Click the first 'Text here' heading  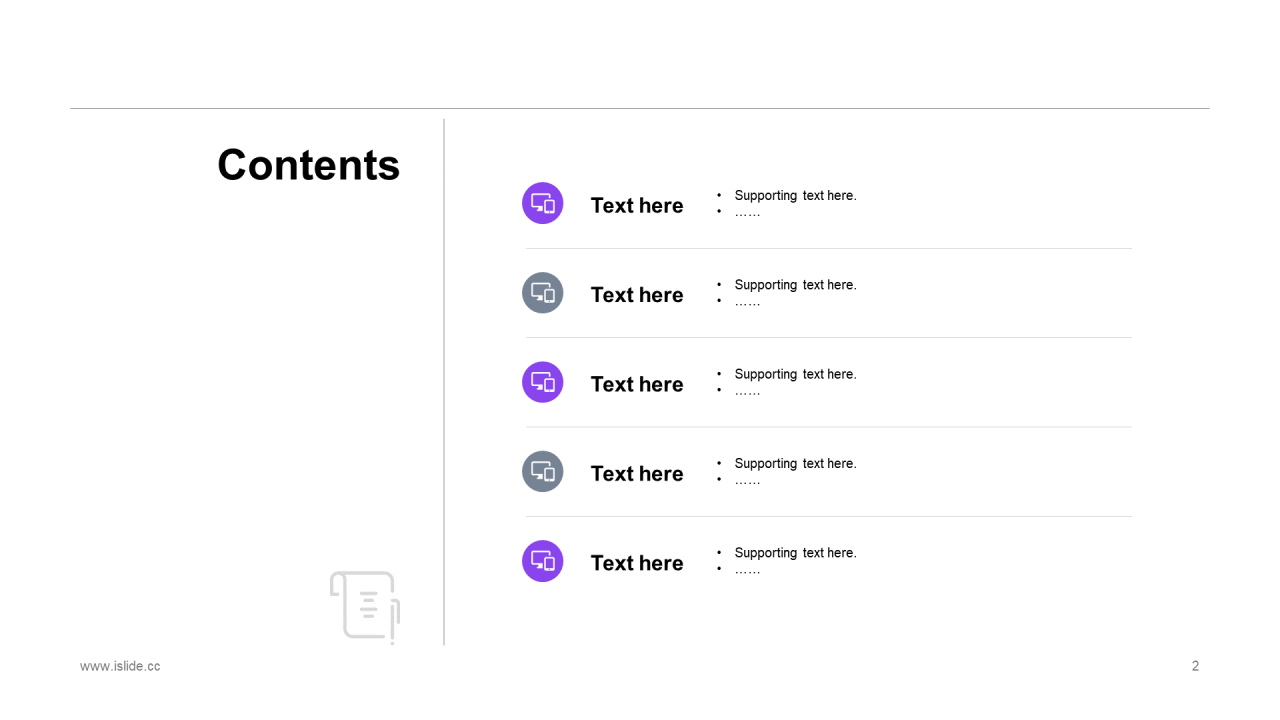coord(637,205)
